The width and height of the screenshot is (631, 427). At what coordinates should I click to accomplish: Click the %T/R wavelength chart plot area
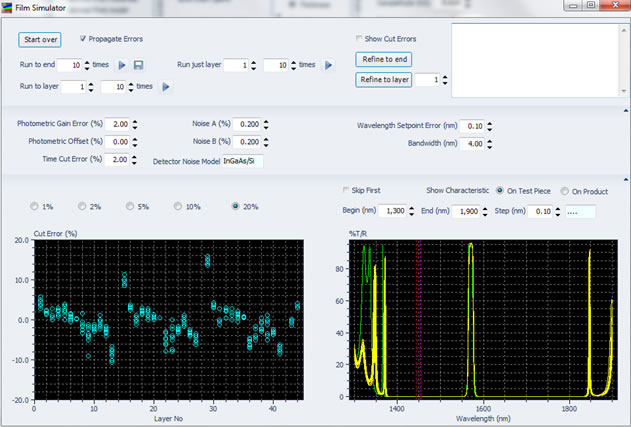coord(483,319)
